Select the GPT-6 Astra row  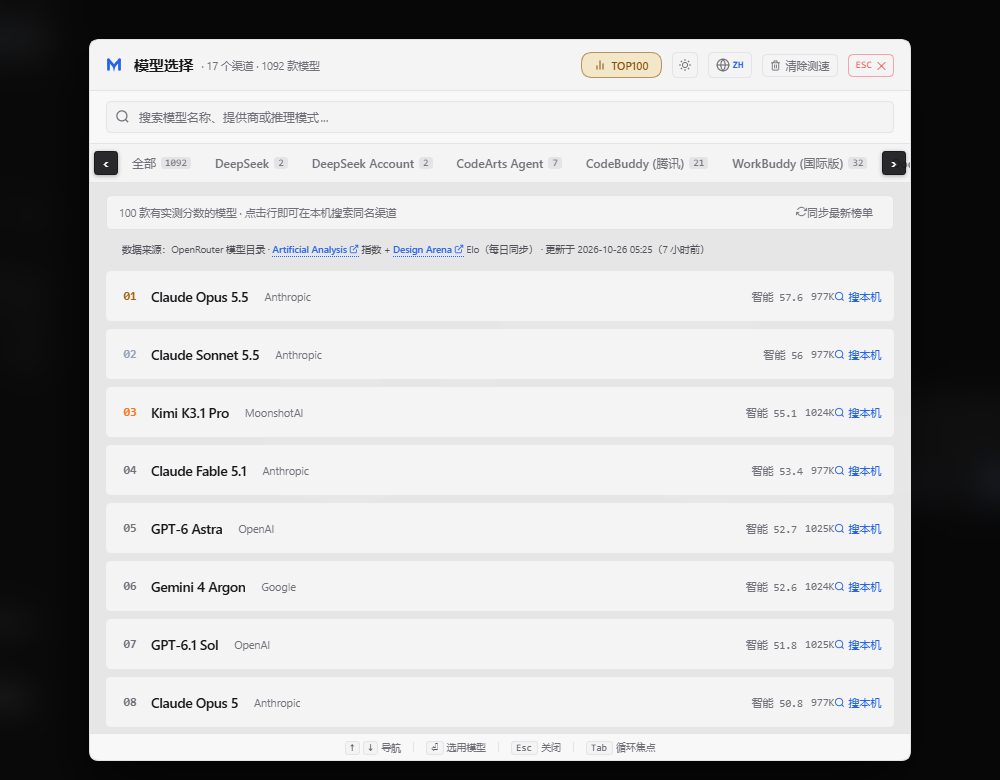pyautogui.click(x=500, y=528)
